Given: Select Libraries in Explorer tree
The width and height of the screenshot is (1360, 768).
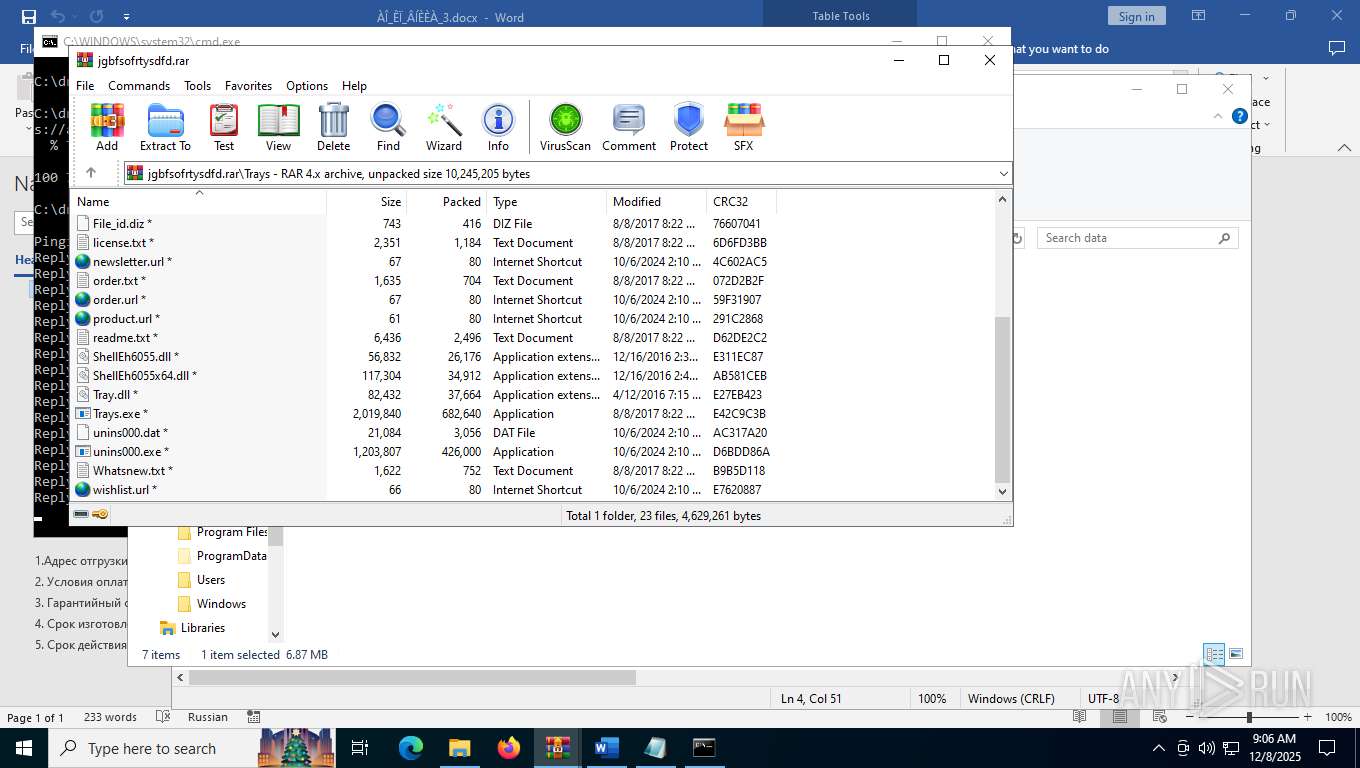Looking at the screenshot, I should [203, 628].
